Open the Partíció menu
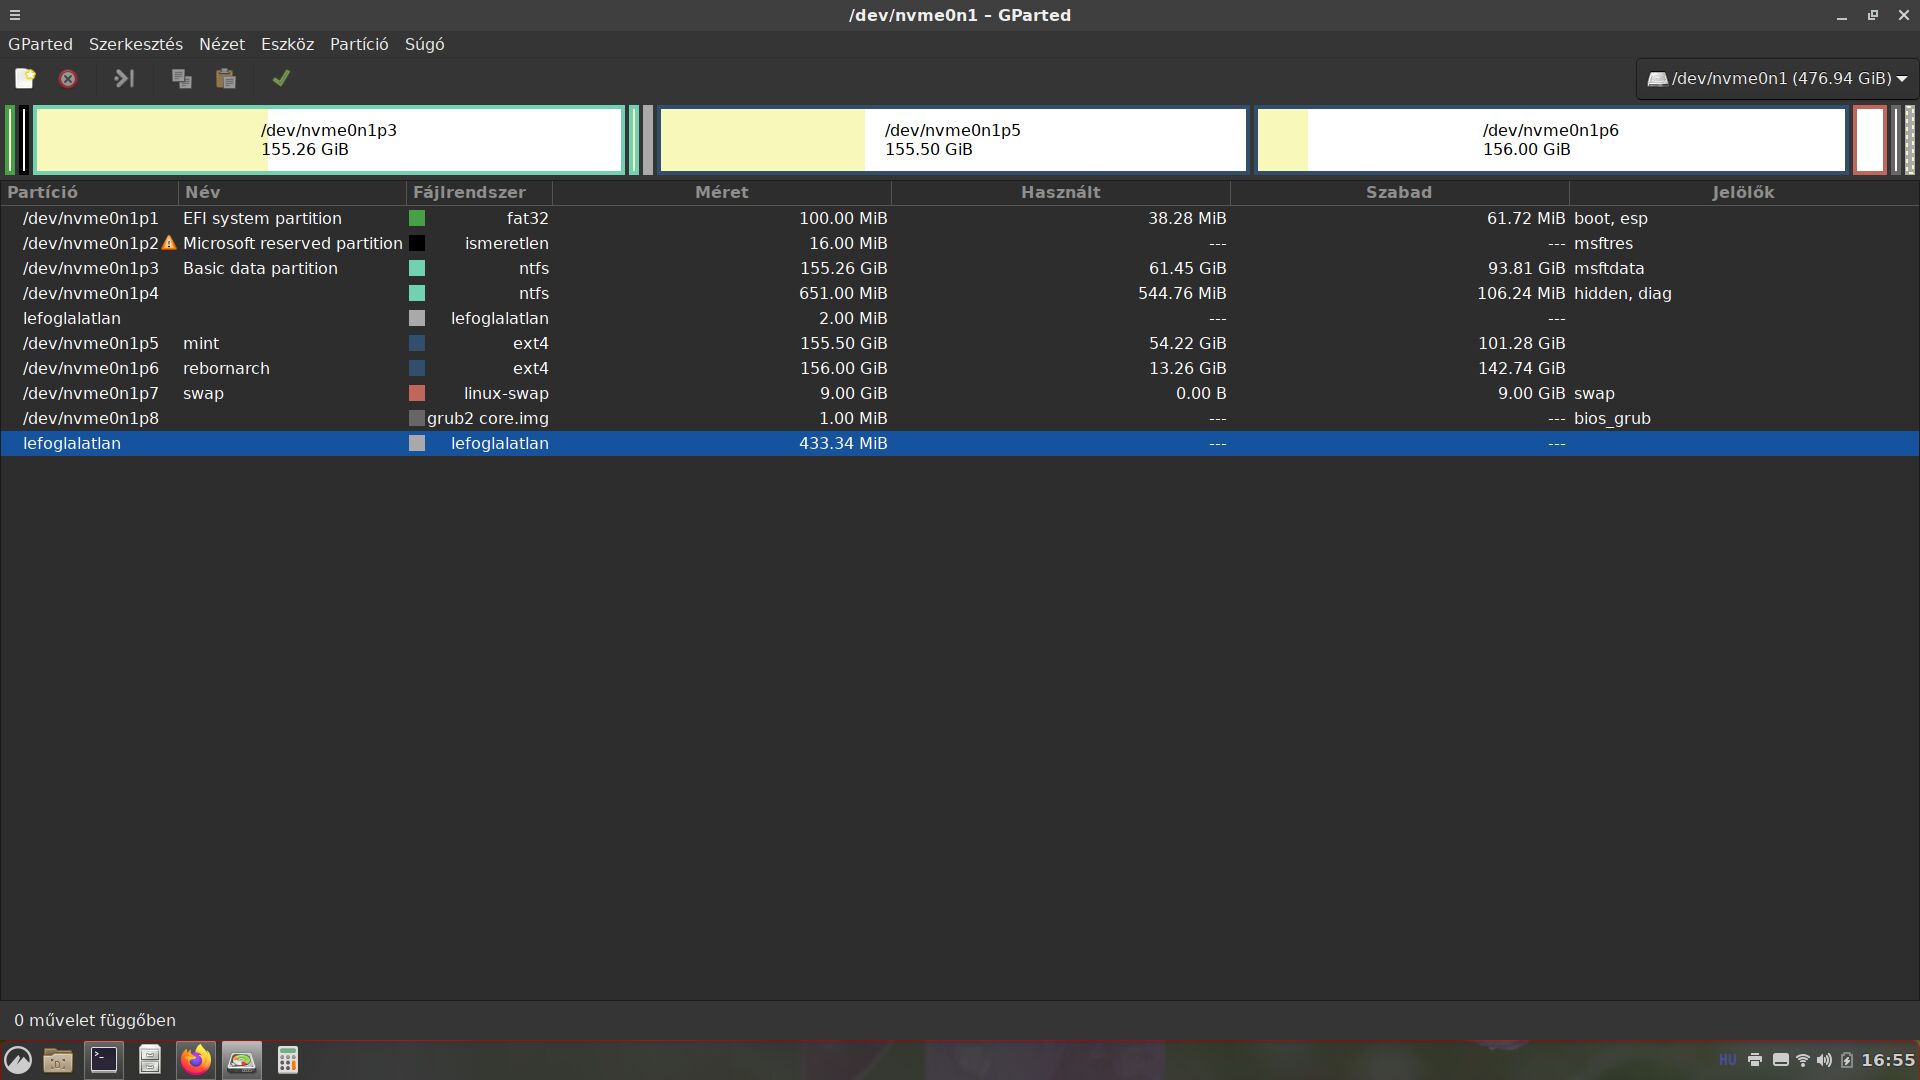Screen dimensions: 1920x1080 click(x=359, y=44)
